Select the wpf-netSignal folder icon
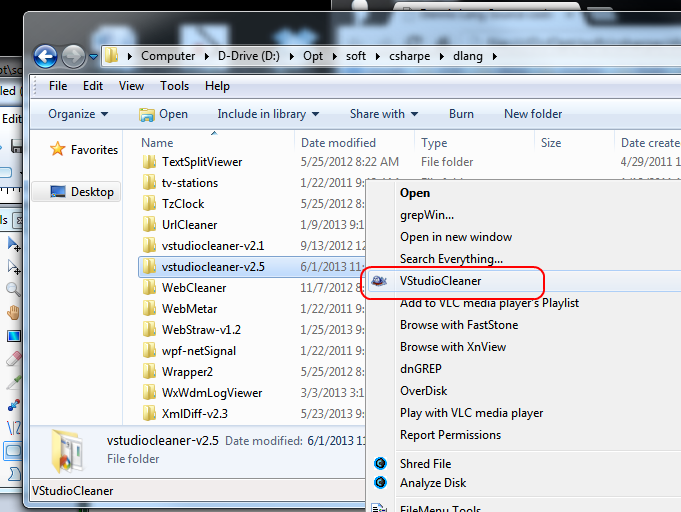Viewport: 681px width, 512px height. [149, 351]
